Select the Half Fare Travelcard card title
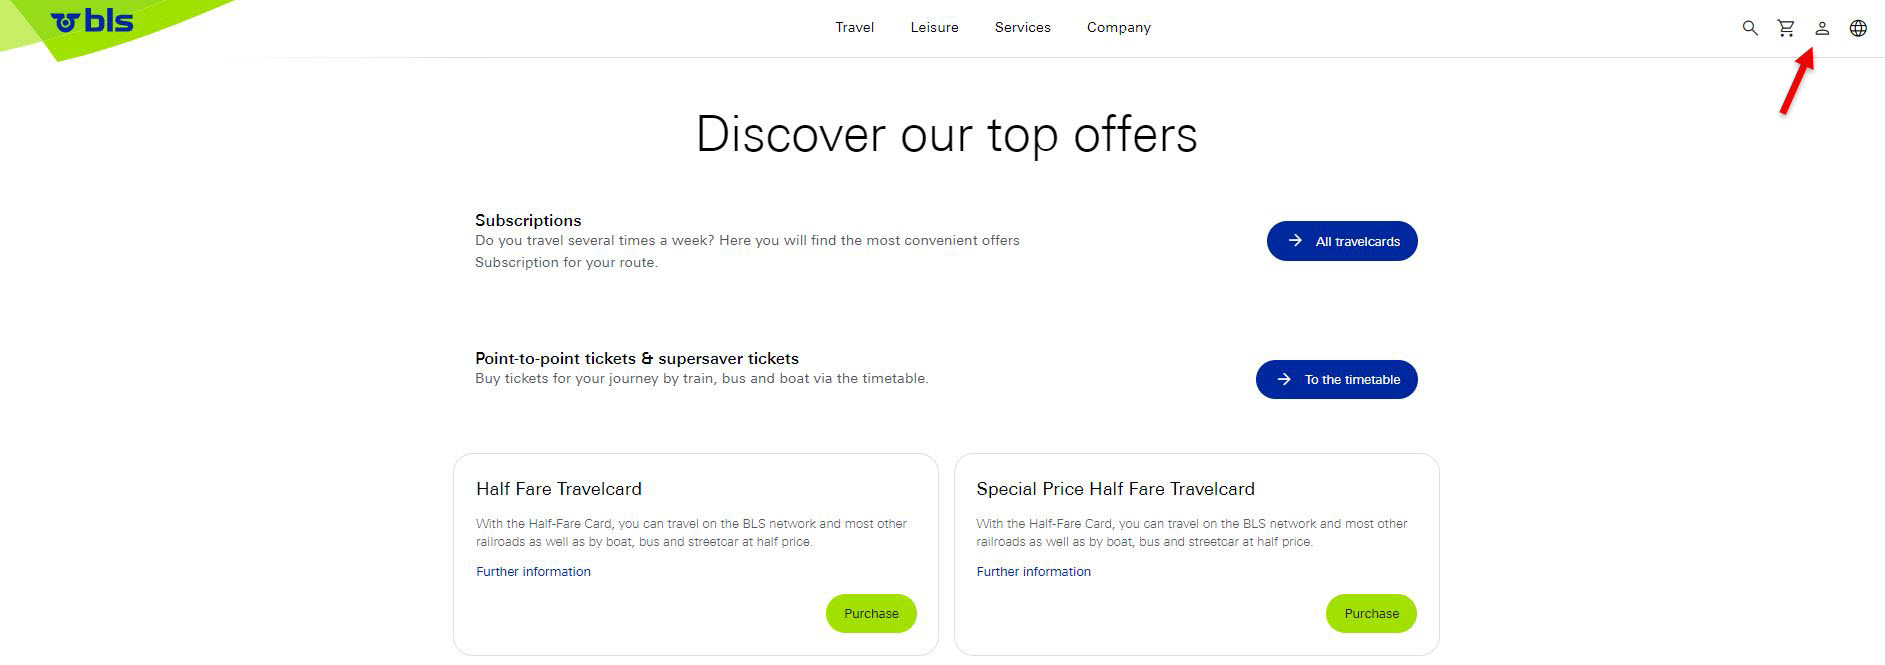1885x665 pixels. point(559,489)
